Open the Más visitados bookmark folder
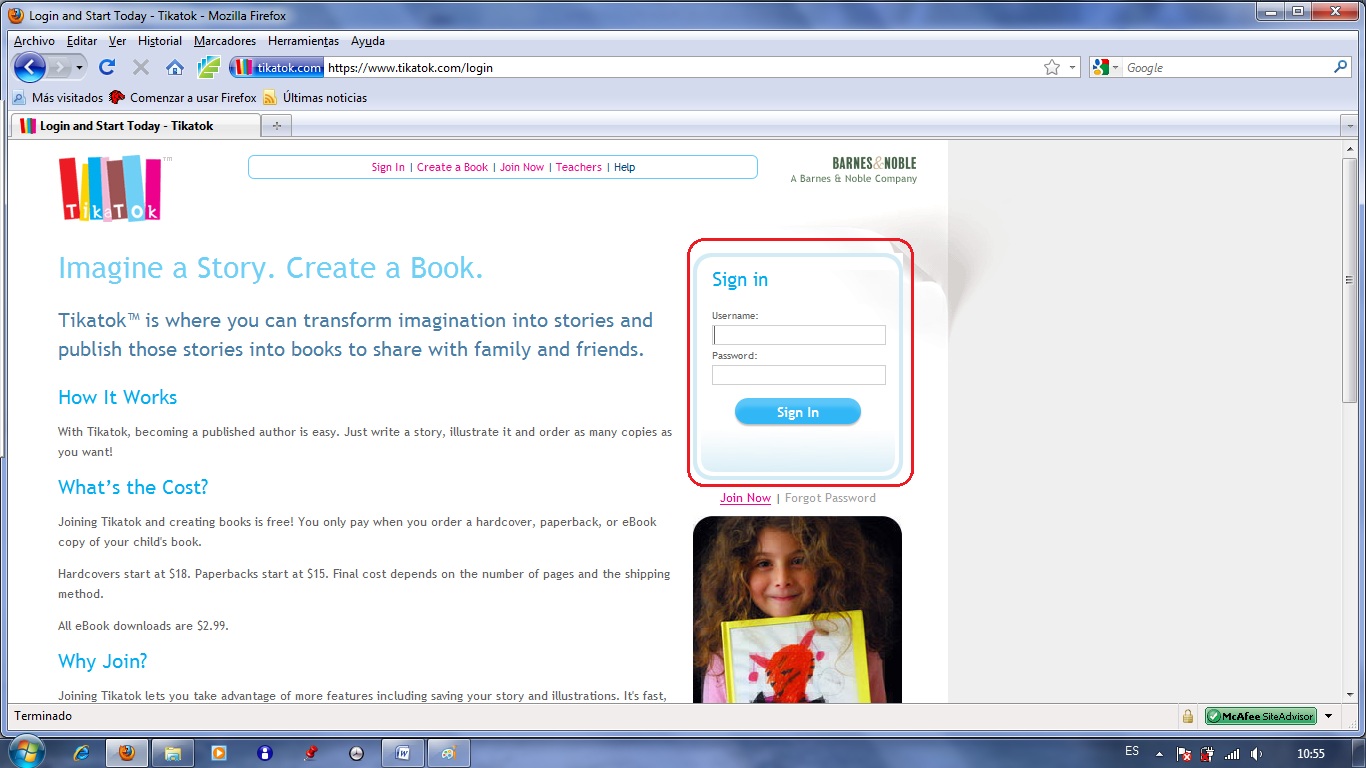Viewport: 1366px width, 768px height. point(58,97)
